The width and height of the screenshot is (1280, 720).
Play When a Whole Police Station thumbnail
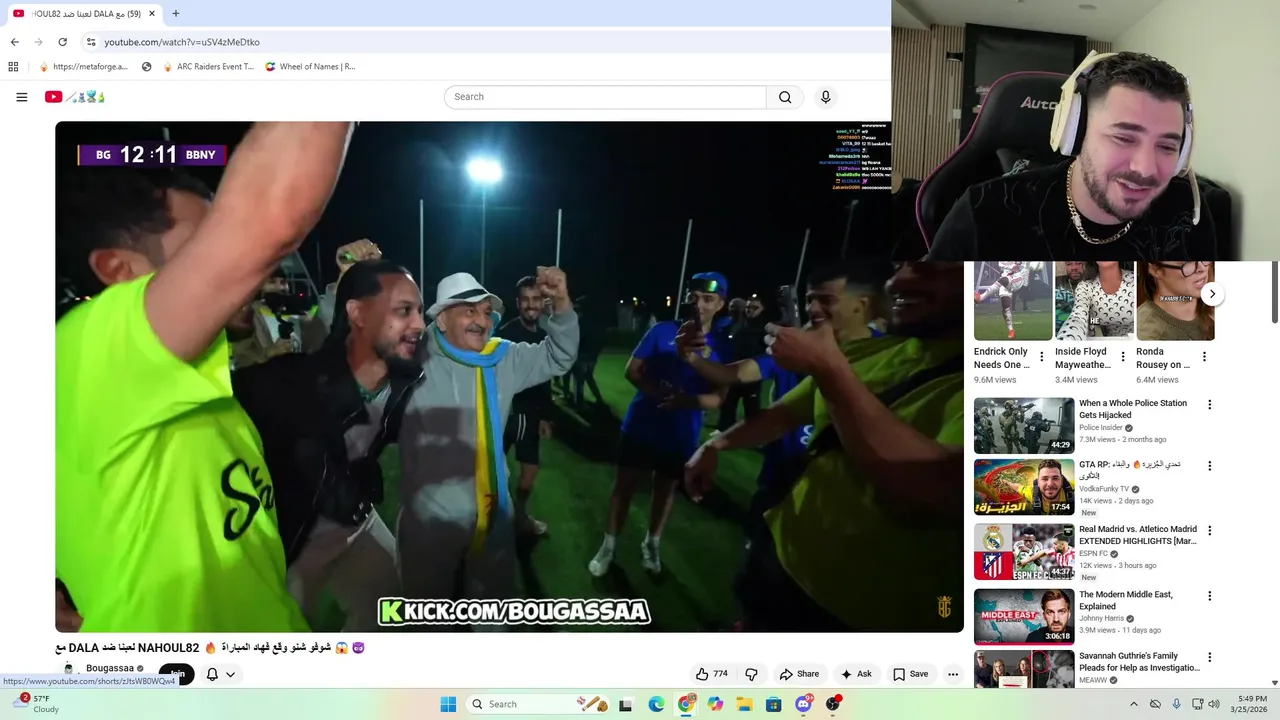tap(1024, 426)
